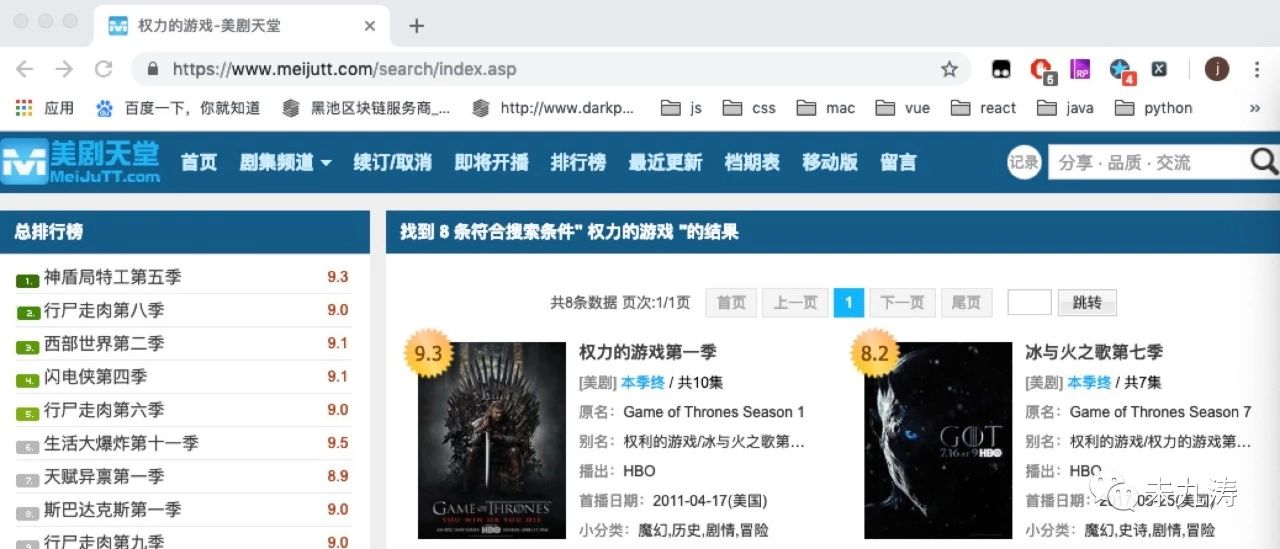Open ranking item 西部世界第二季
1280x549 pixels.
coord(104,343)
